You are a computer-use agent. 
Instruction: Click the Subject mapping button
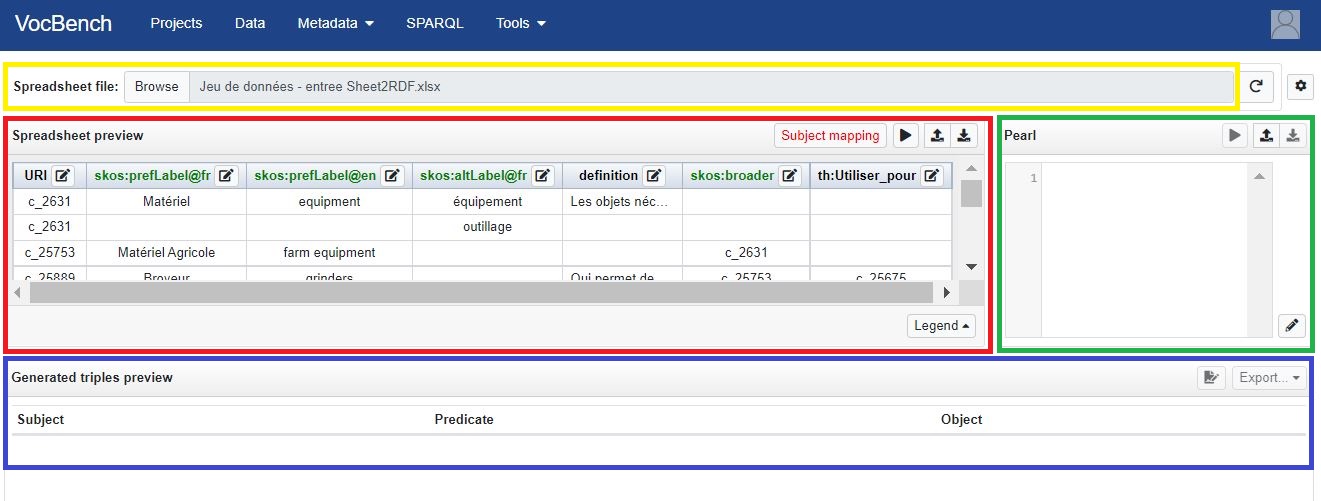click(830, 135)
